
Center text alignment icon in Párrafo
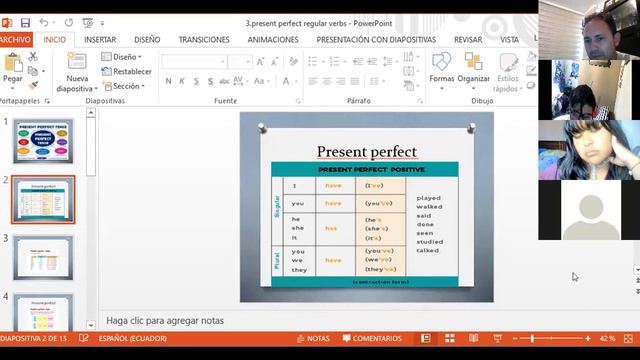327,82
